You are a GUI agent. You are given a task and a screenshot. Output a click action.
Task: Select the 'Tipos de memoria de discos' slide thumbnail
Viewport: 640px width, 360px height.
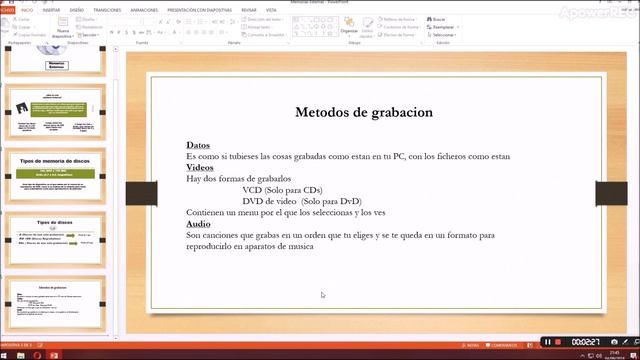pyautogui.click(x=55, y=176)
